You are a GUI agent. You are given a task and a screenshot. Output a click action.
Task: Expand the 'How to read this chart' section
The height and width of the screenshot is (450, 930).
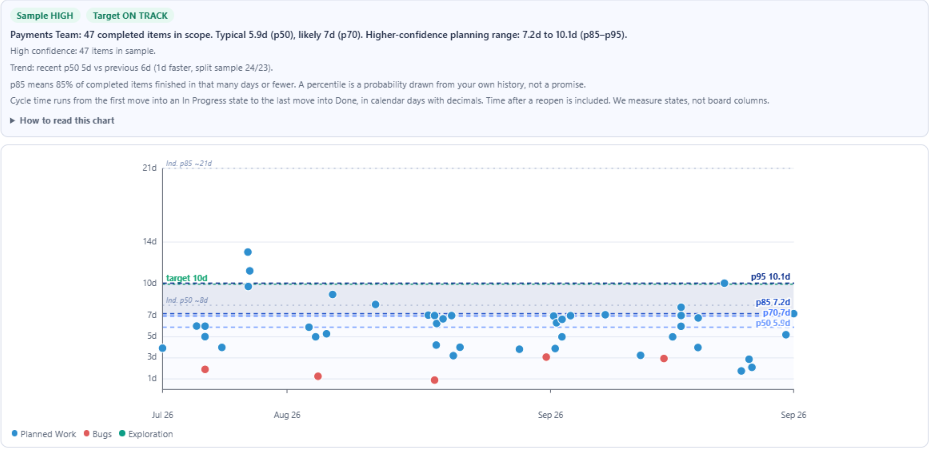click(62, 120)
